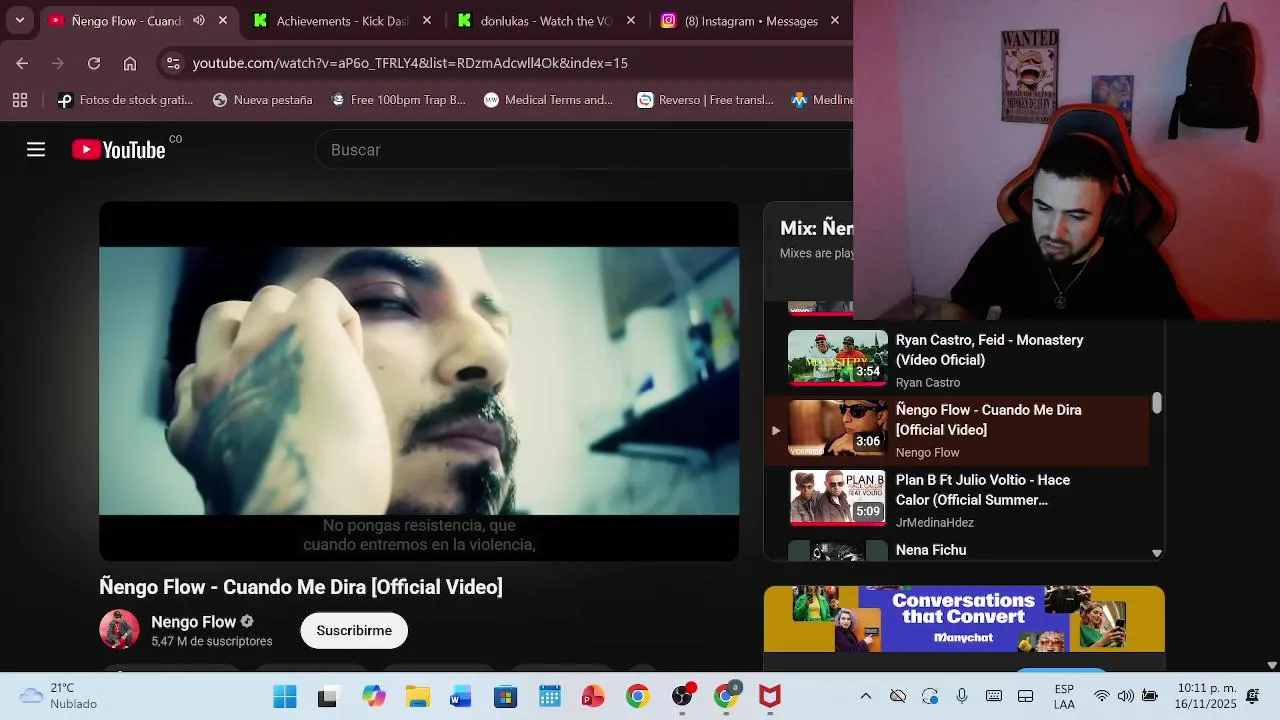The height and width of the screenshot is (720, 1280).
Task: Focus the Buscar search field
Action: click(x=585, y=150)
